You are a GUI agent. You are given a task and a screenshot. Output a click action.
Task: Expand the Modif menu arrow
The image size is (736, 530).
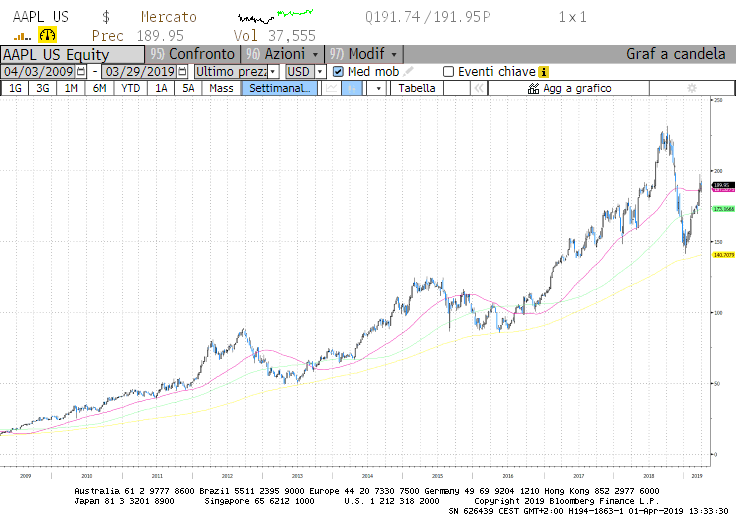coord(394,55)
